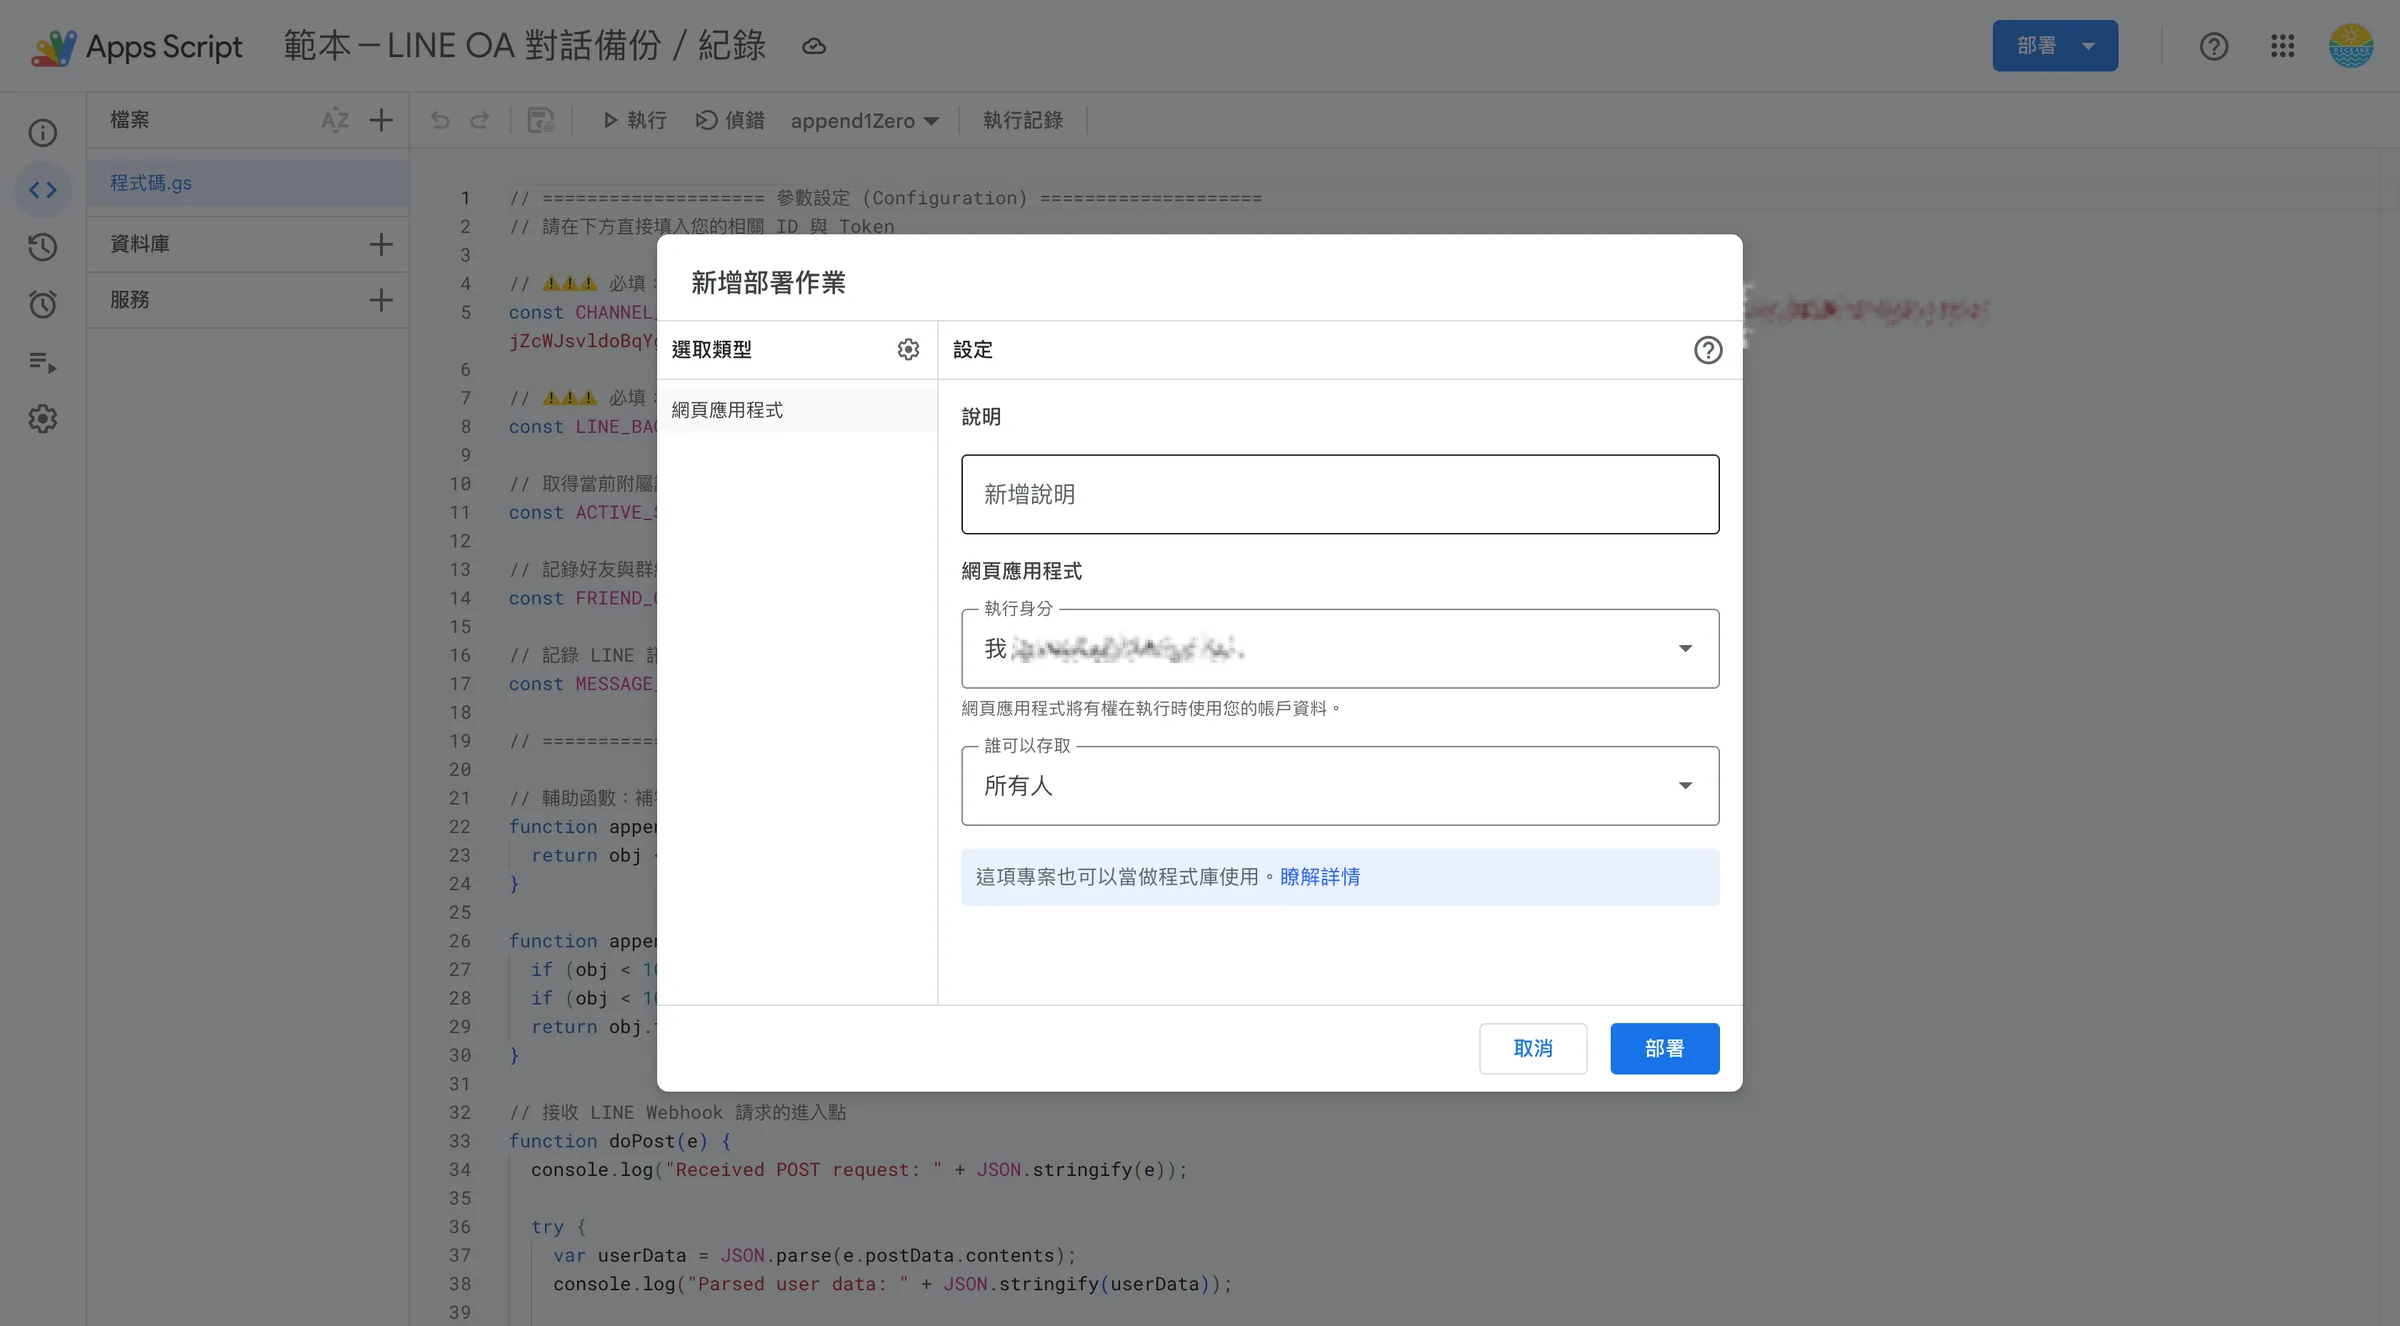Open the Overview info icon in sidebar
2400x1326 pixels.
coord(42,132)
